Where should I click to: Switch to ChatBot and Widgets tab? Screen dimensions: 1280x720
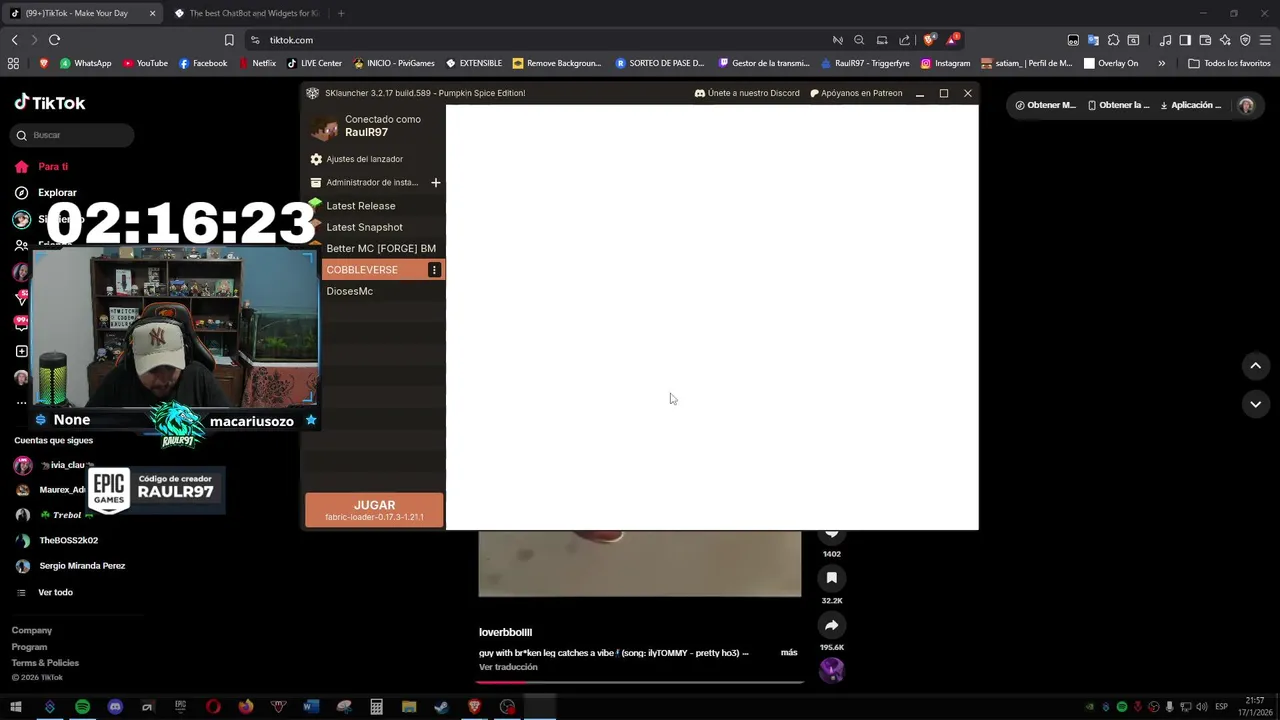point(245,13)
